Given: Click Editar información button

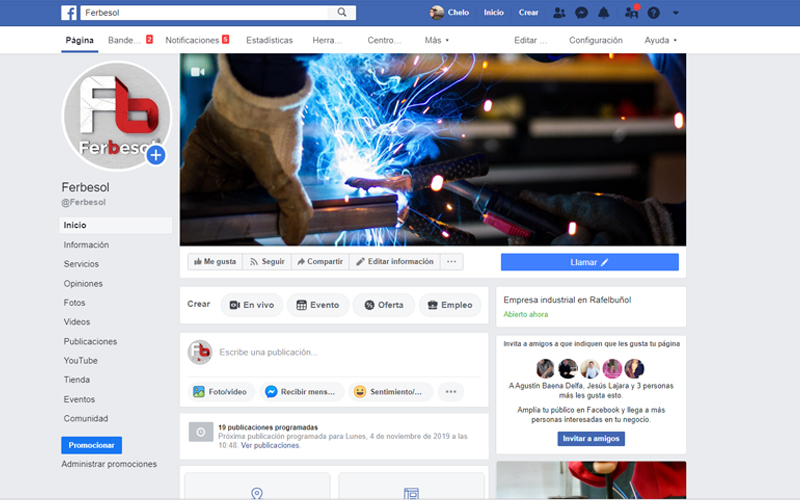Looking at the screenshot, I should [x=395, y=262].
